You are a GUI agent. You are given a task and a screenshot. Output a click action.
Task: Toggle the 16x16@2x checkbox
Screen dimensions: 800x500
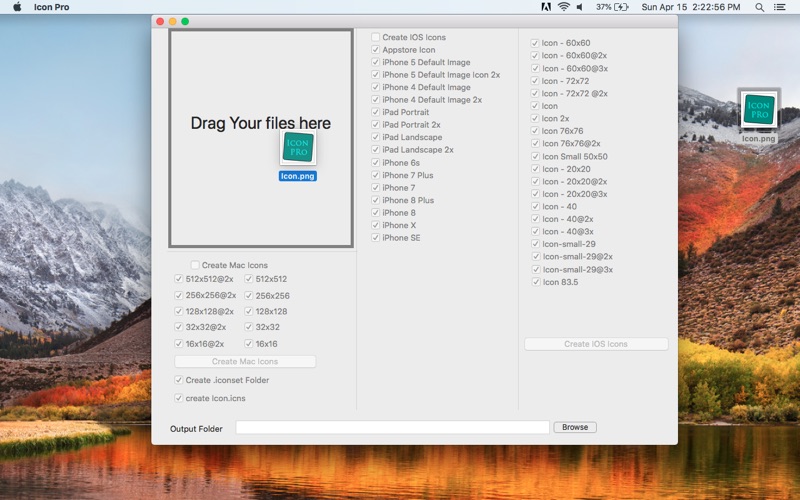click(179, 343)
